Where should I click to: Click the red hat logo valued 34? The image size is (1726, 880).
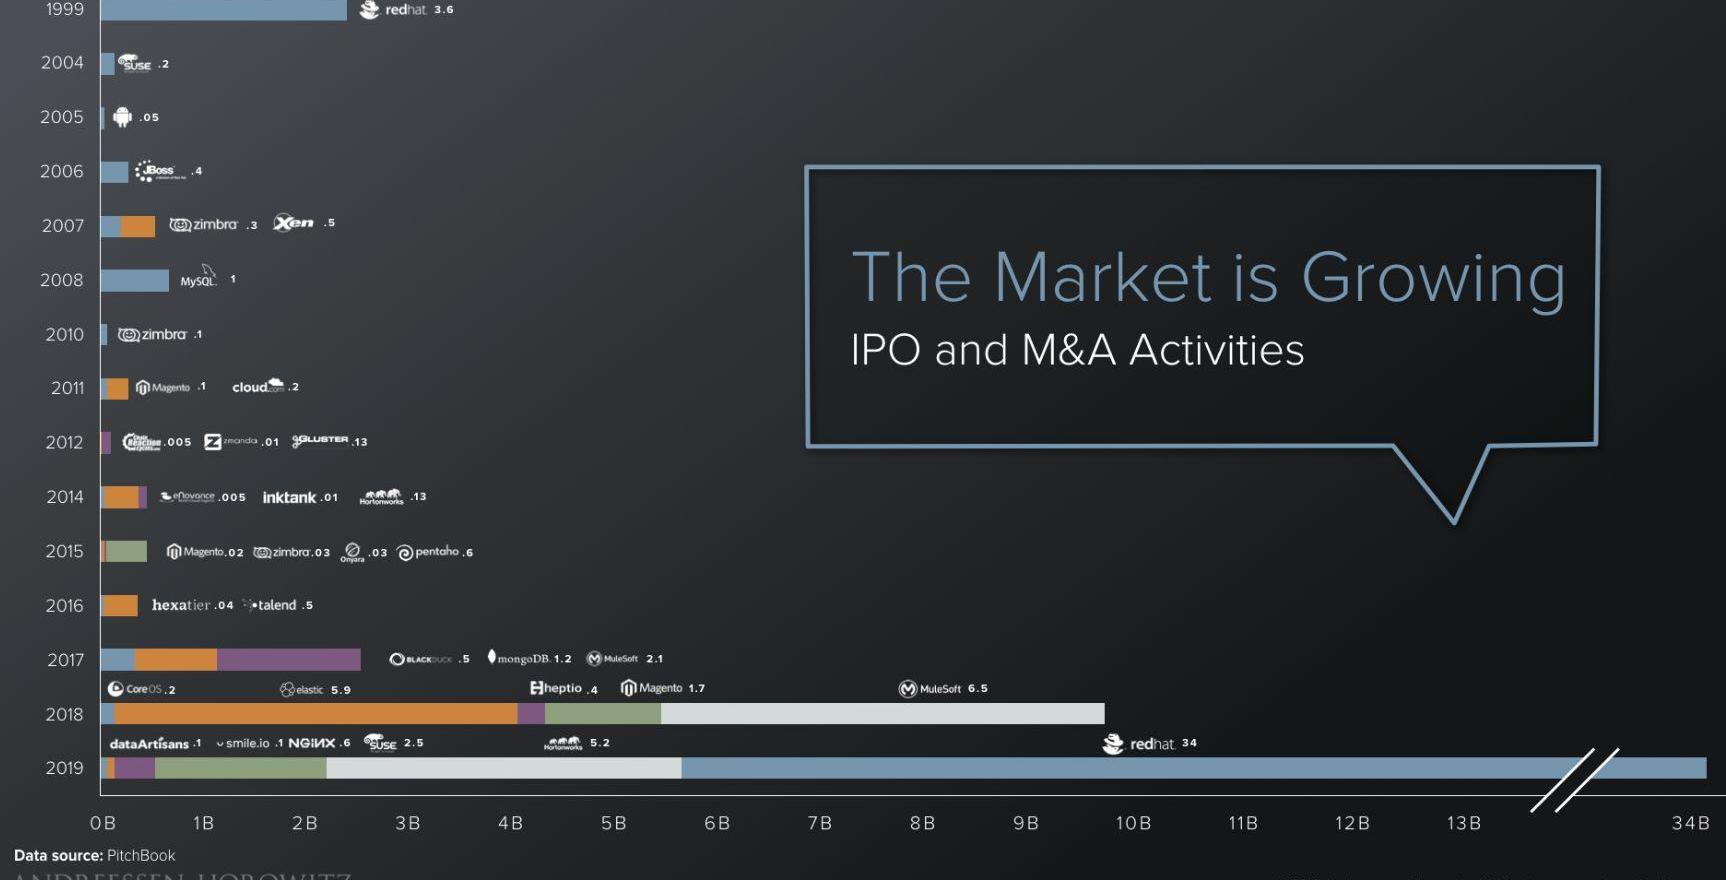pos(1138,743)
